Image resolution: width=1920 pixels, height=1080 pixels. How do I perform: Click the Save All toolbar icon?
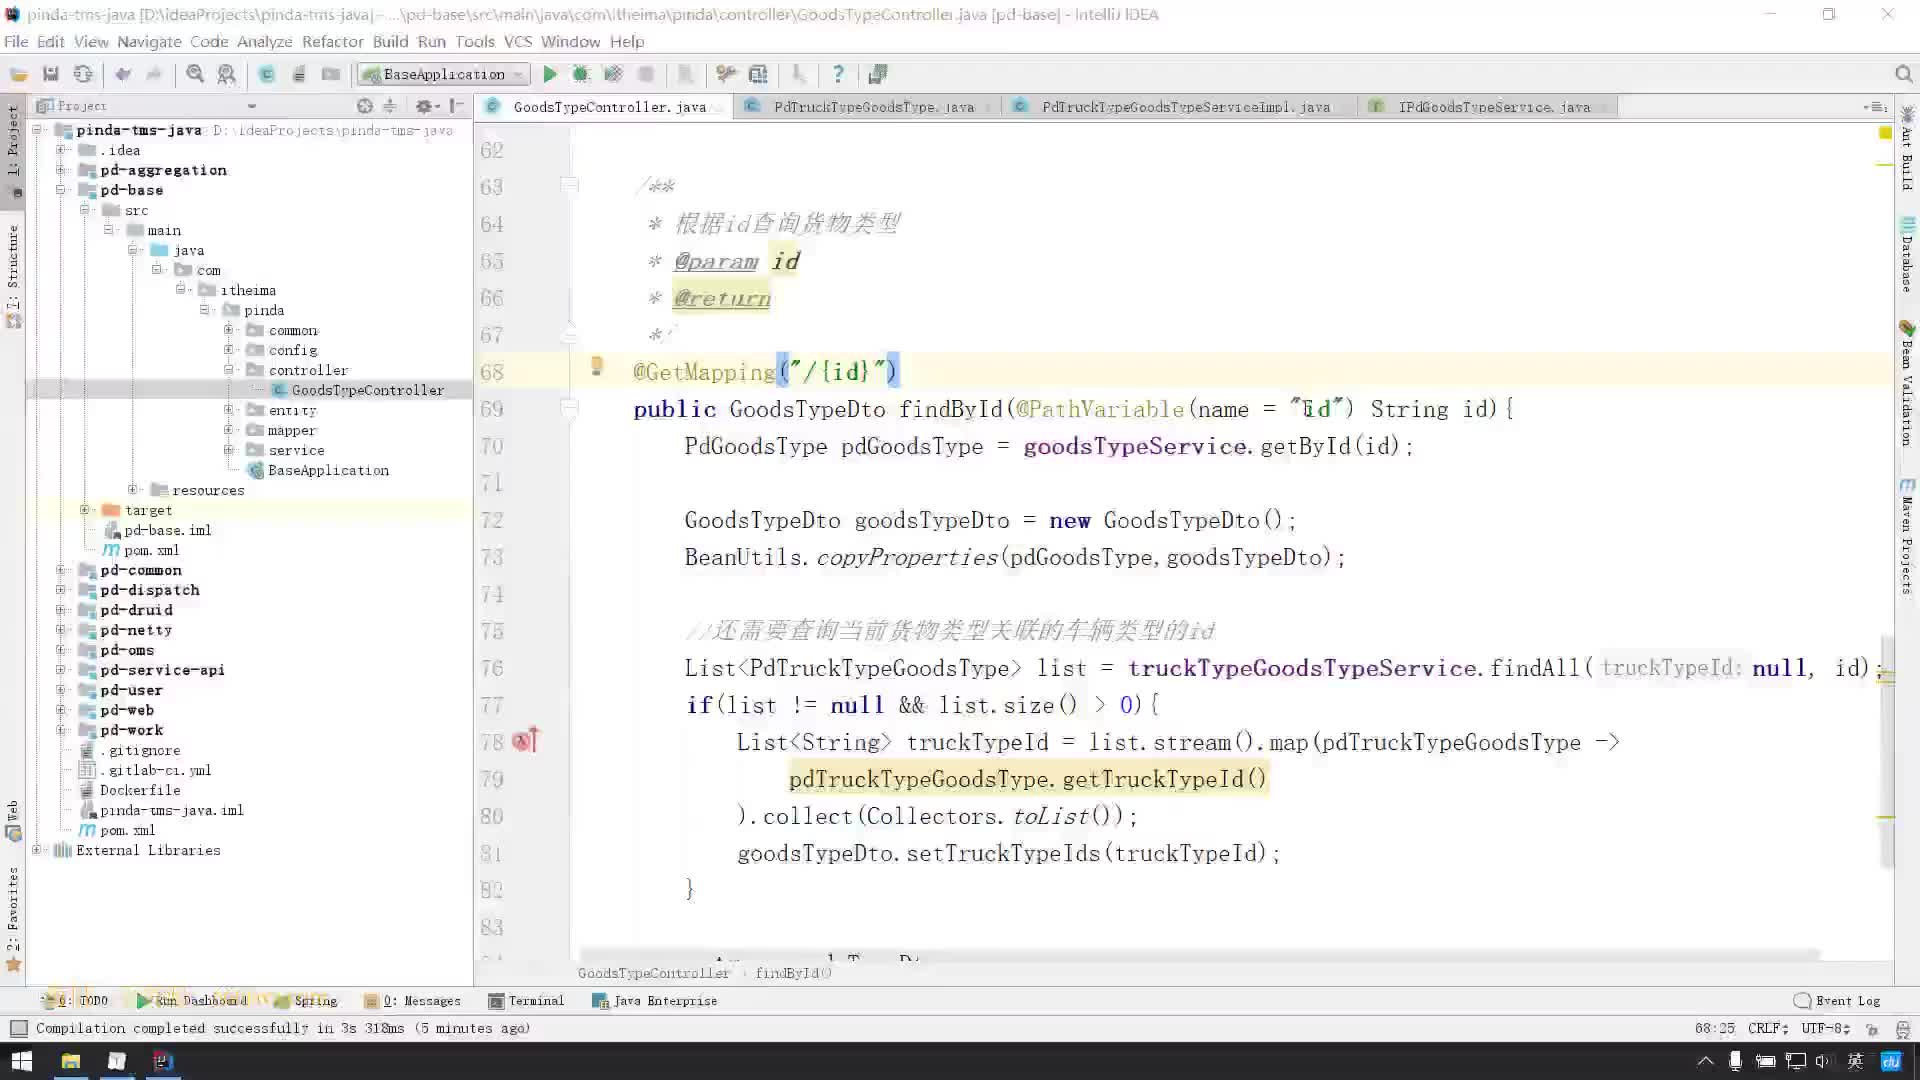[x=50, y=74]
